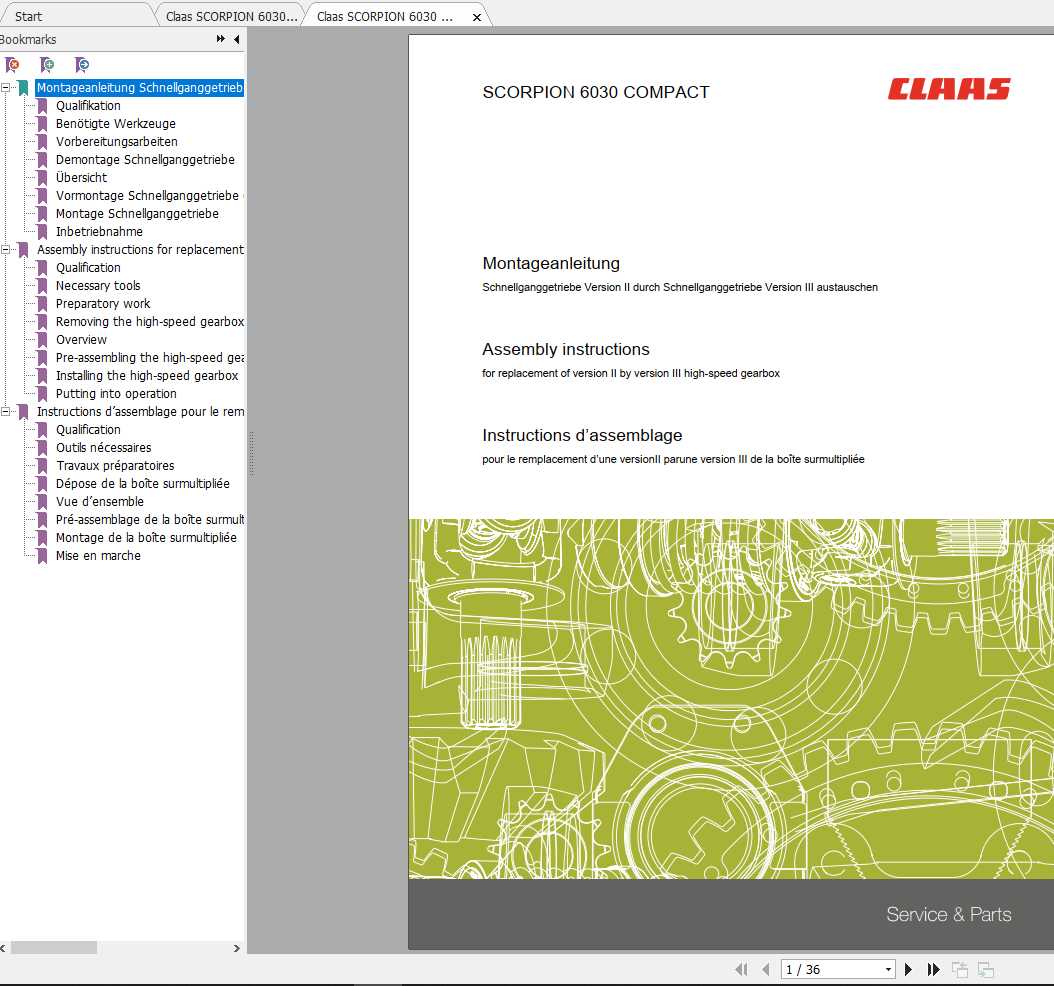Open the Putting into operation bookmark

pos(118,393)
